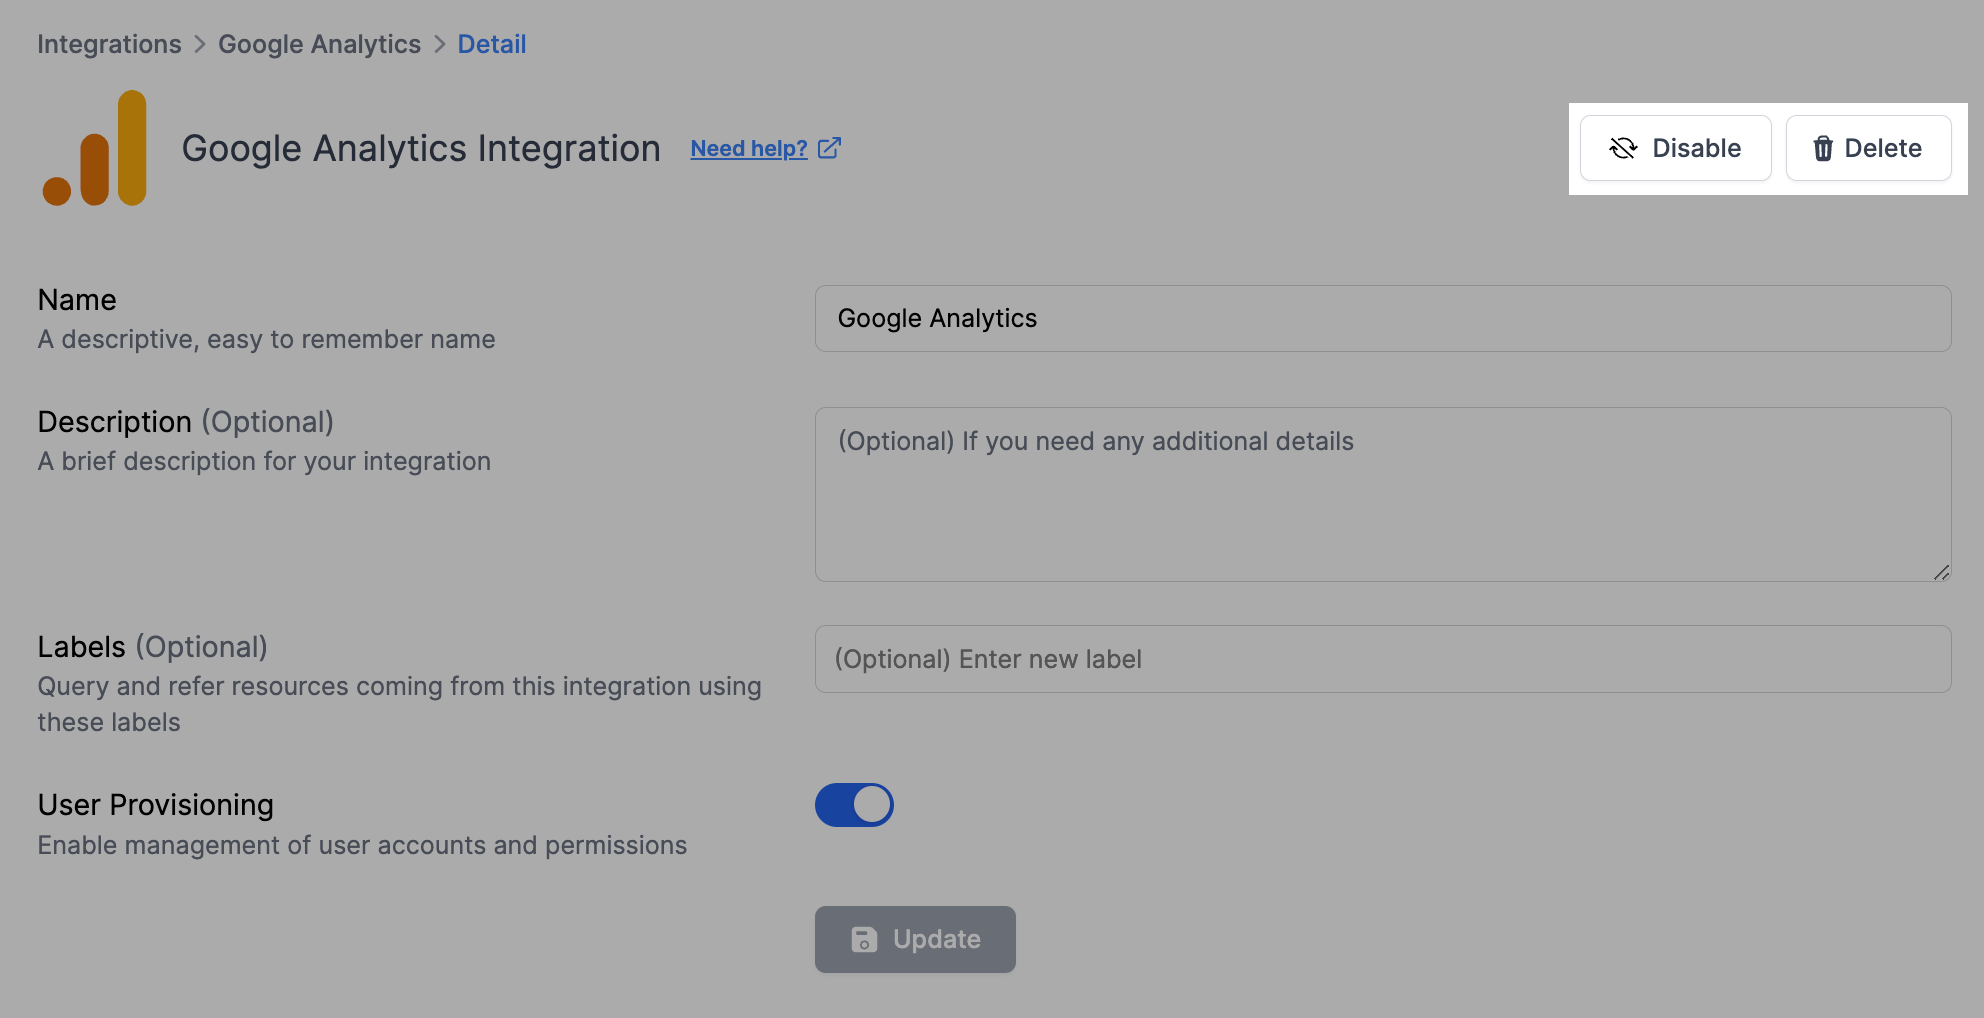This screenshot has width=1984, height=1018.
Task: Click the Google Analytics bar-chart logo
Action: 96,148
